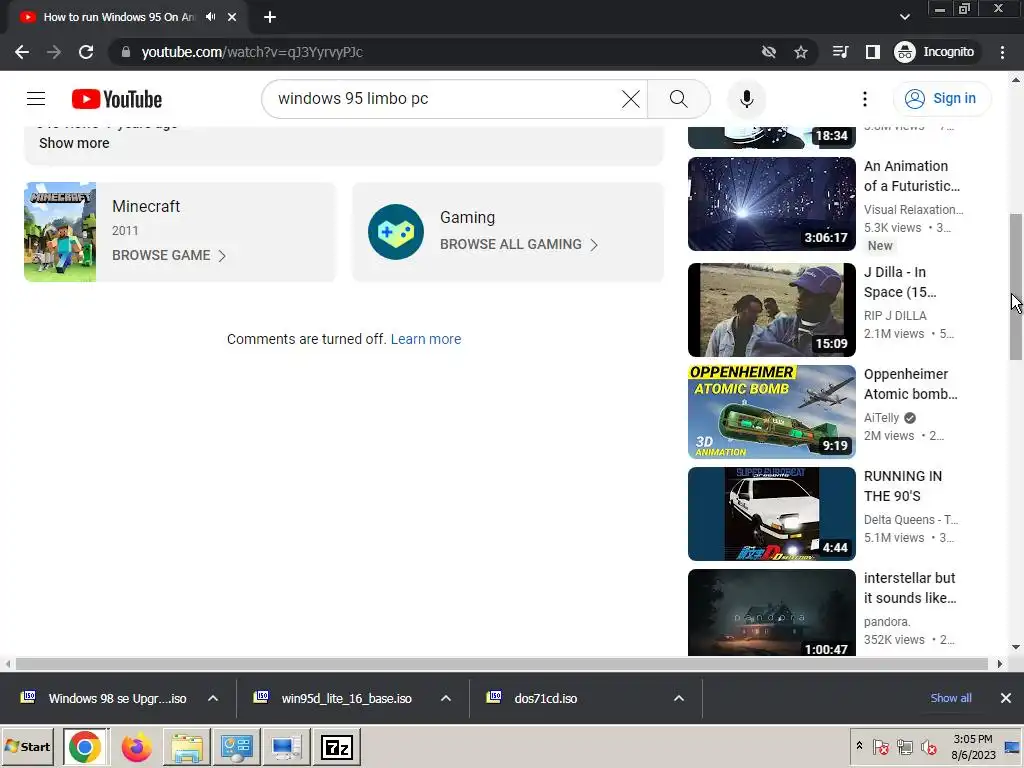Open 7-Zip from taskbar
The image size is (1024, 768).
click(x=337, y=746)
